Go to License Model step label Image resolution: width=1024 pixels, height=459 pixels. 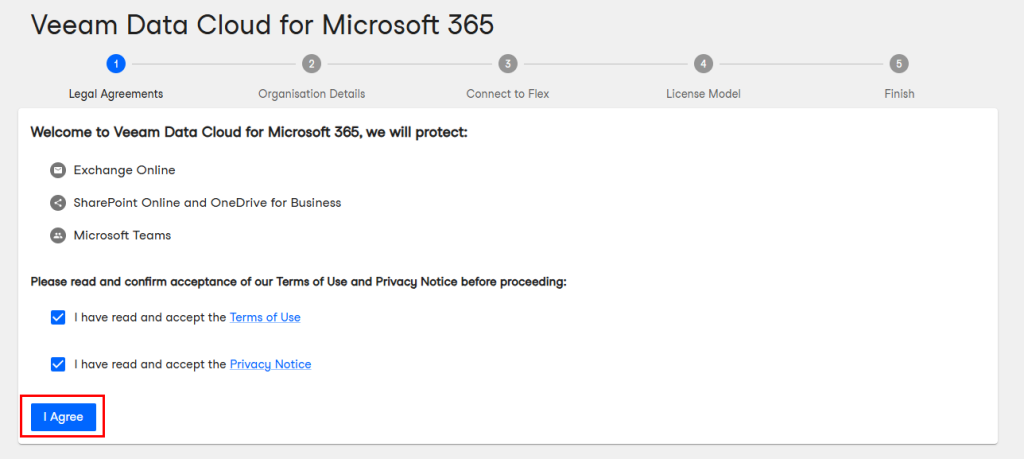(x=703, y=94)
